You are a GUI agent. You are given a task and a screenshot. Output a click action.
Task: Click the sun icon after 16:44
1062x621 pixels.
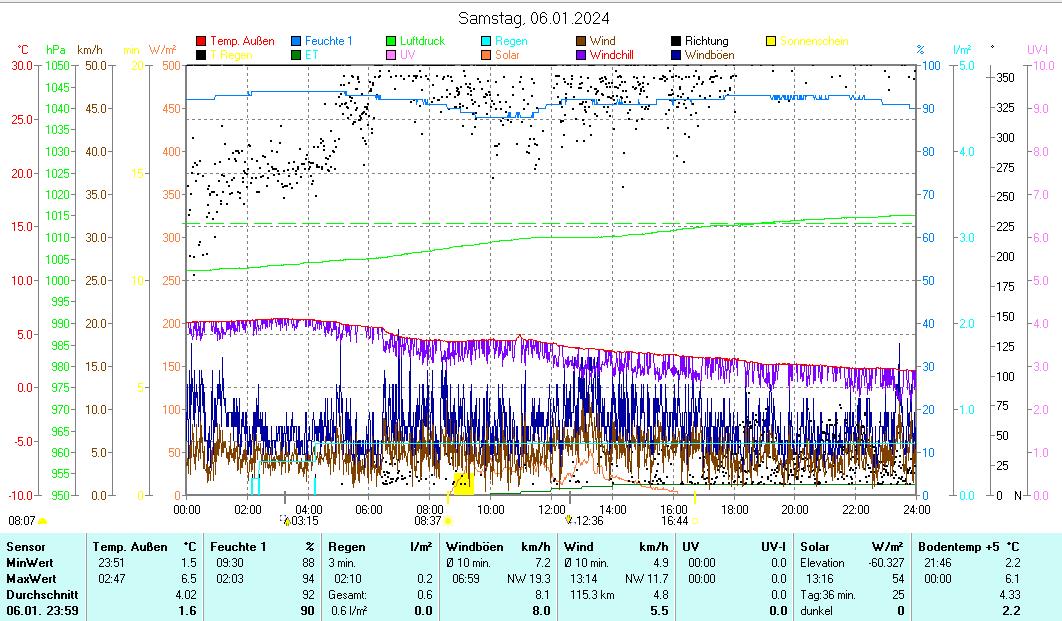(694, 521)
